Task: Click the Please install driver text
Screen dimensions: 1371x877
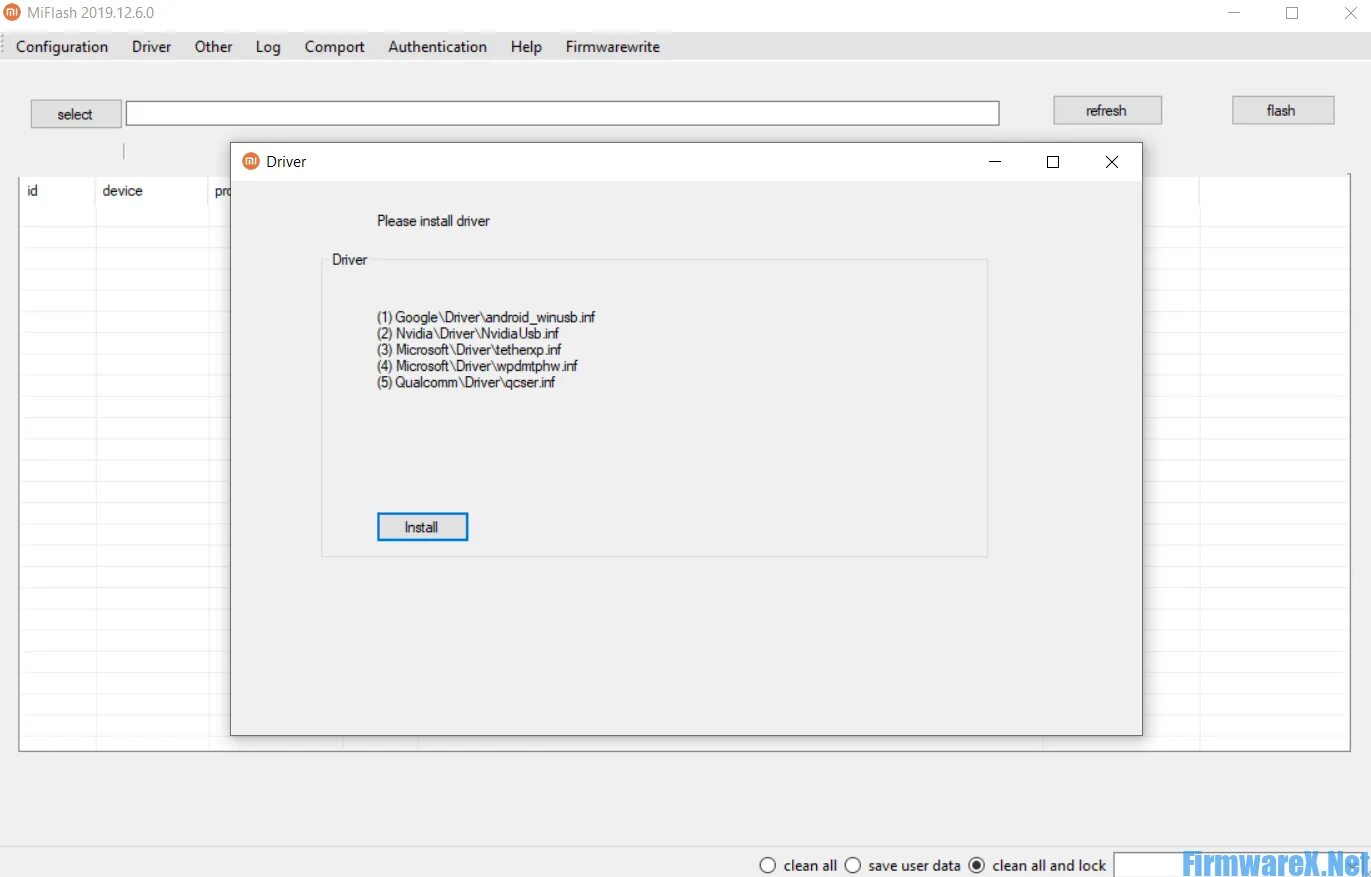Action: tap(433, 221)
